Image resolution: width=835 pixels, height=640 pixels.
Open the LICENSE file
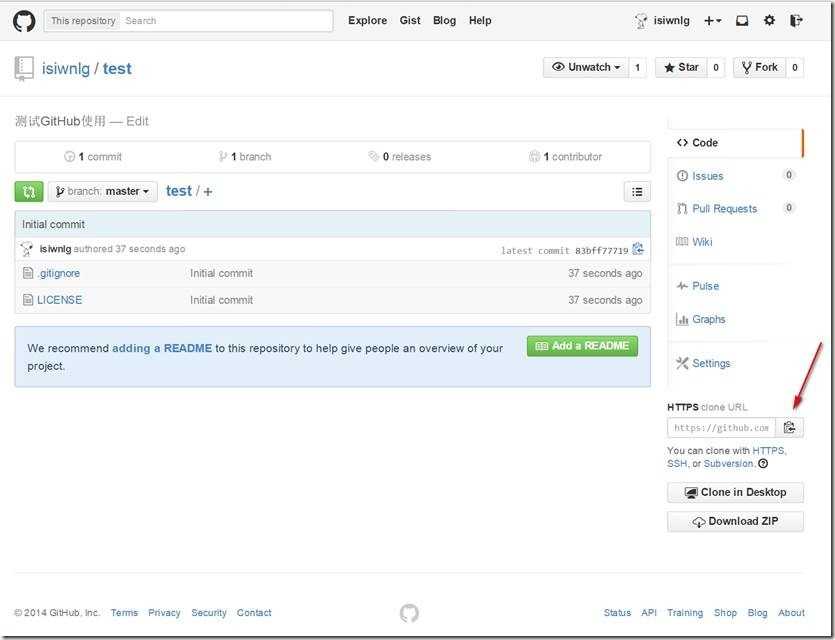pos(60,300)
